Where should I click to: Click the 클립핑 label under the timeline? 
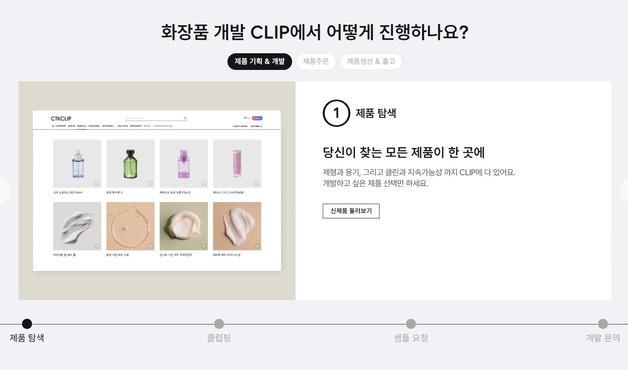click(x=219, y=338)
